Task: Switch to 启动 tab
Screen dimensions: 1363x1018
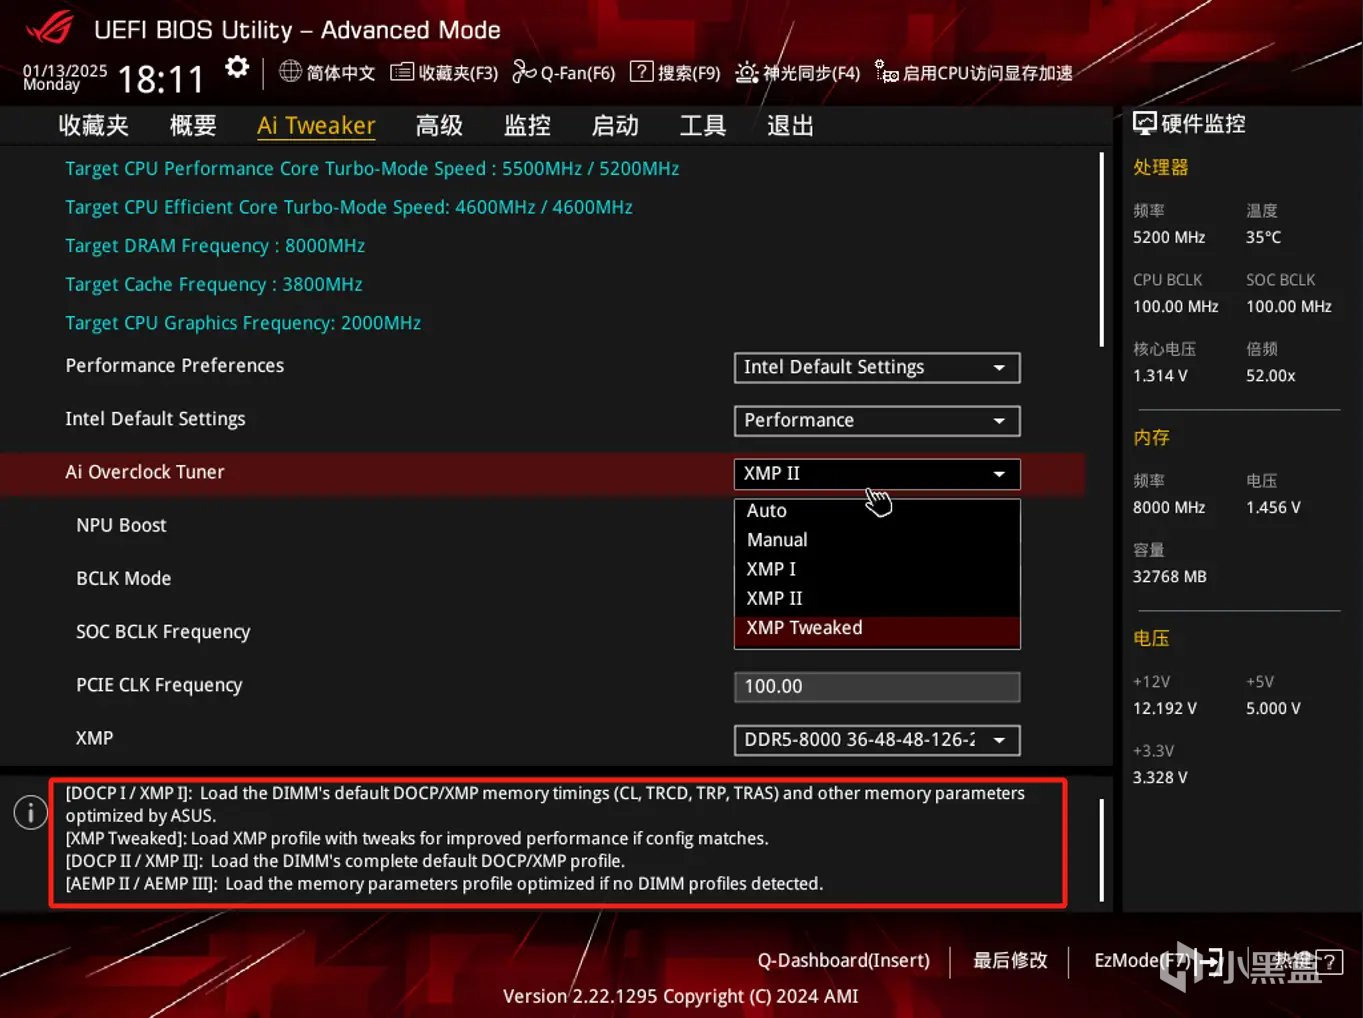Action: pos(615,126)
